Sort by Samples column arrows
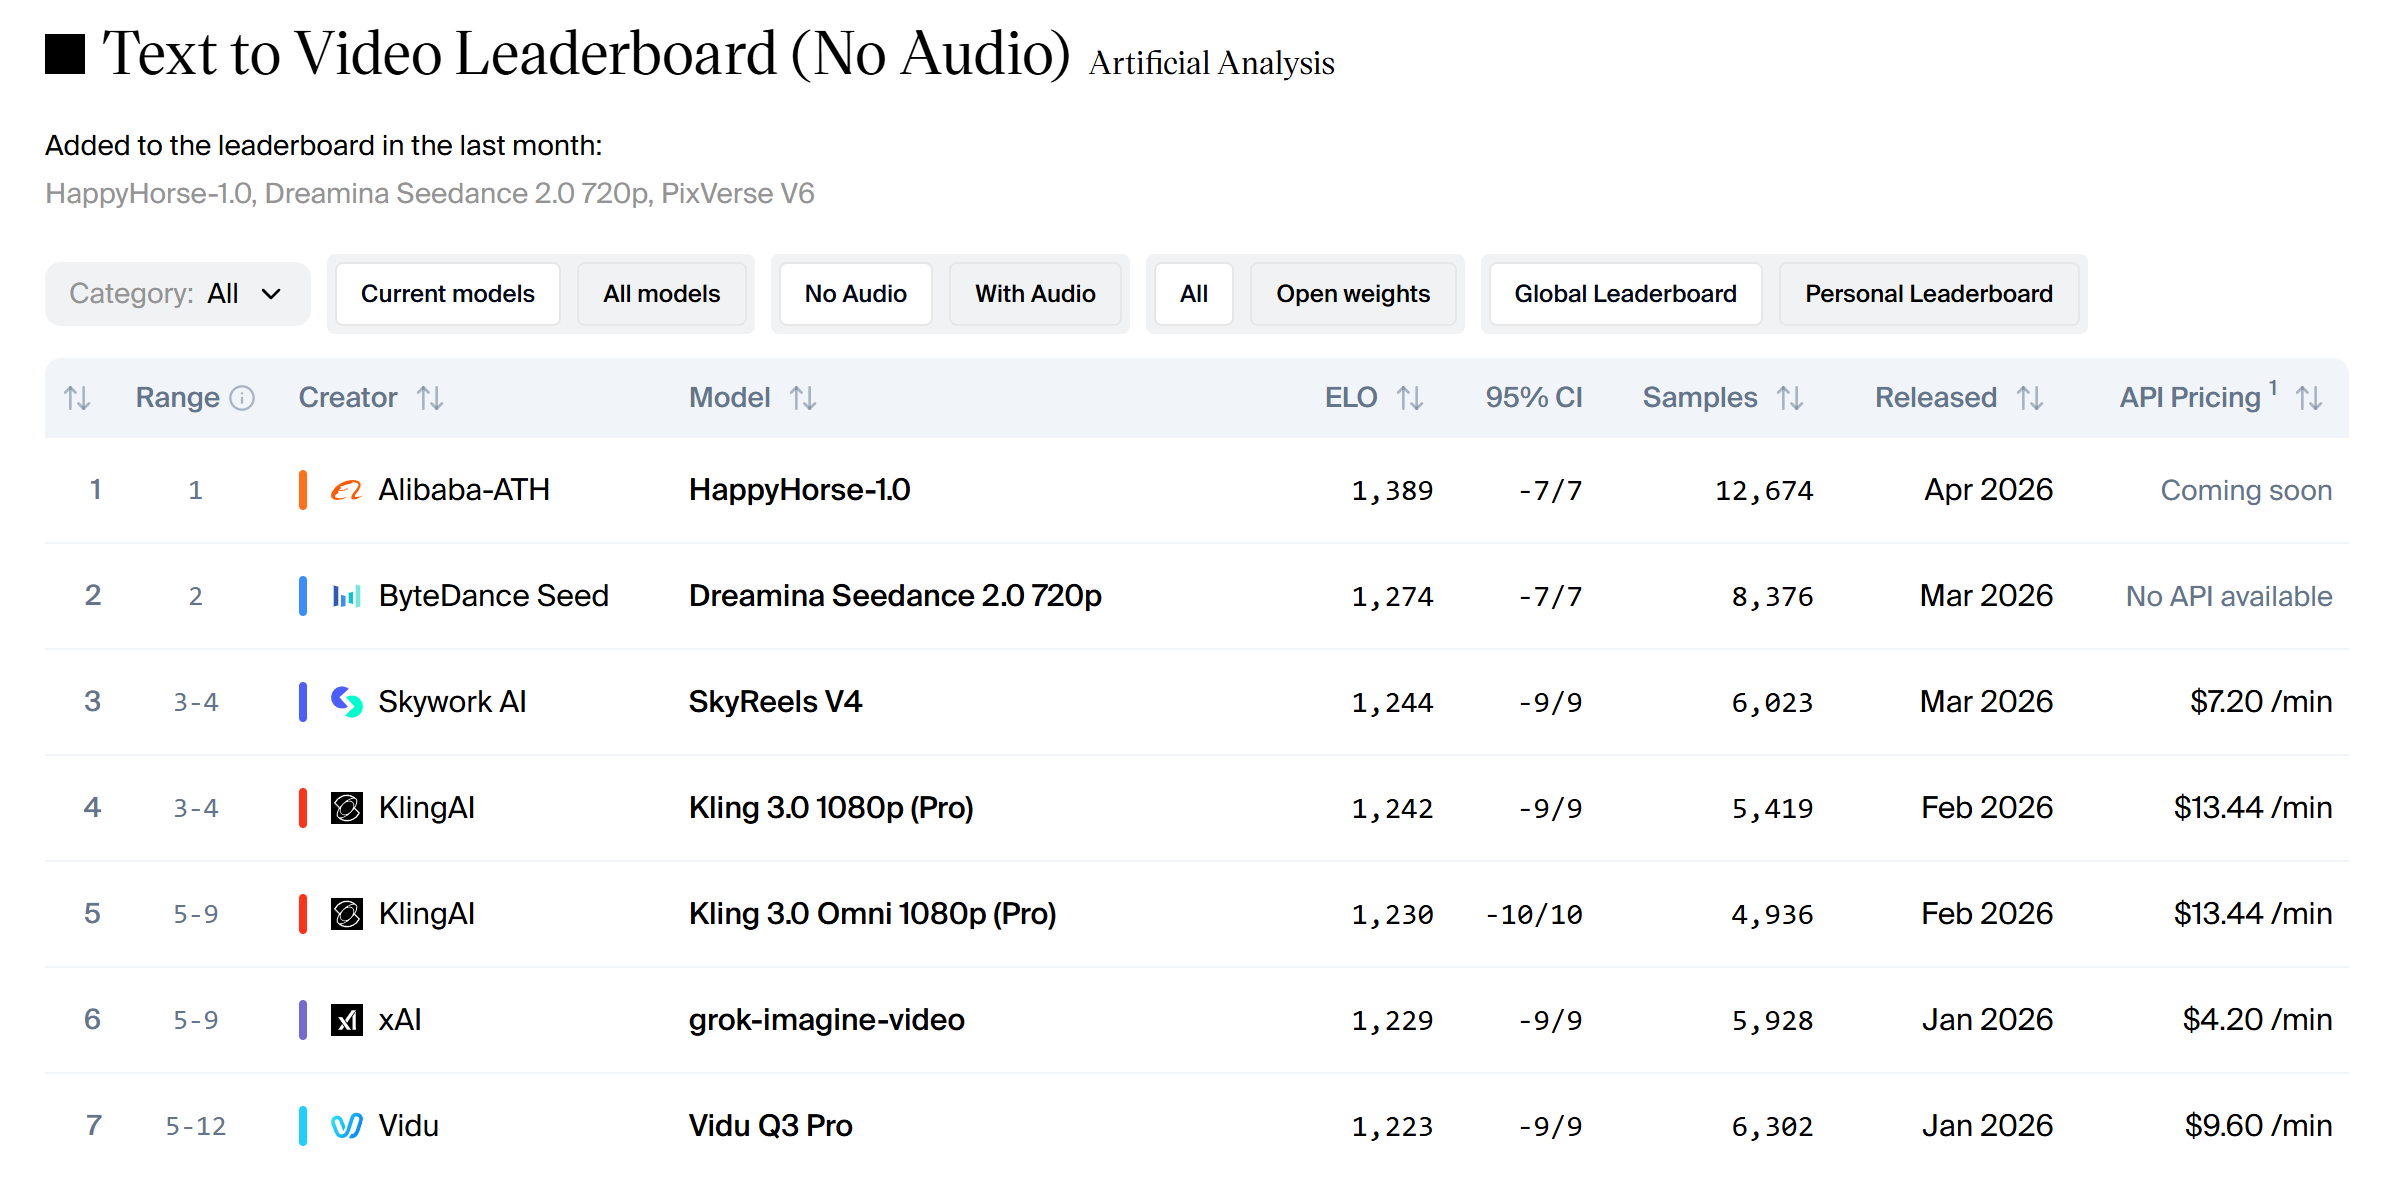Viewport: 2400px width, 1178px height. 1789,398
